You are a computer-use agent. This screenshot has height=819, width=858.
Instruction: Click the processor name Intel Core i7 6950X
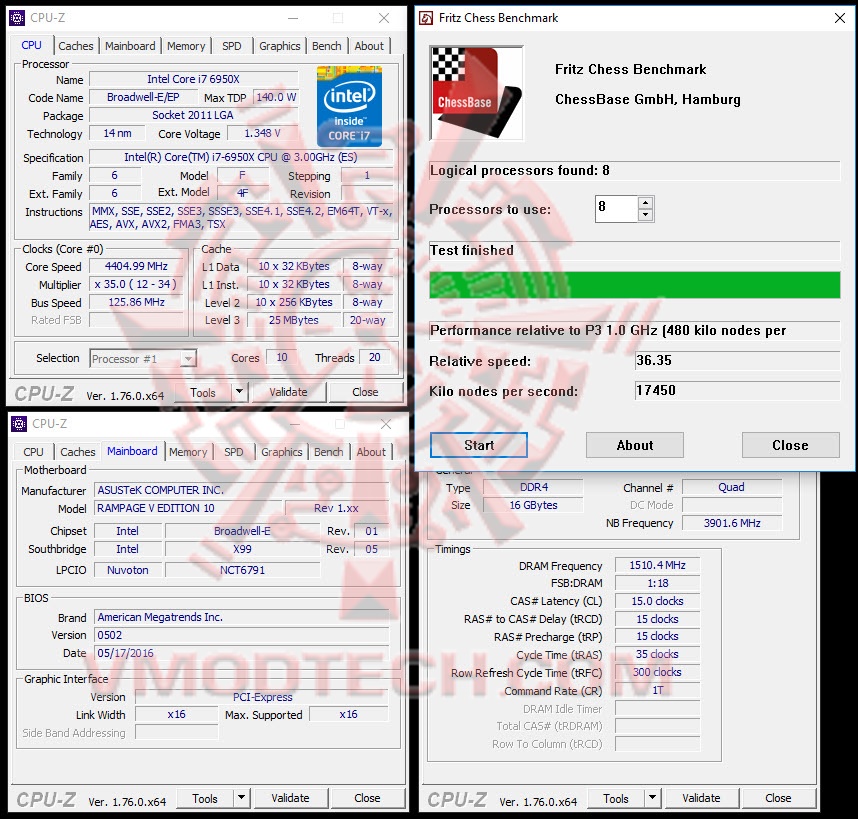coord(194,79)
